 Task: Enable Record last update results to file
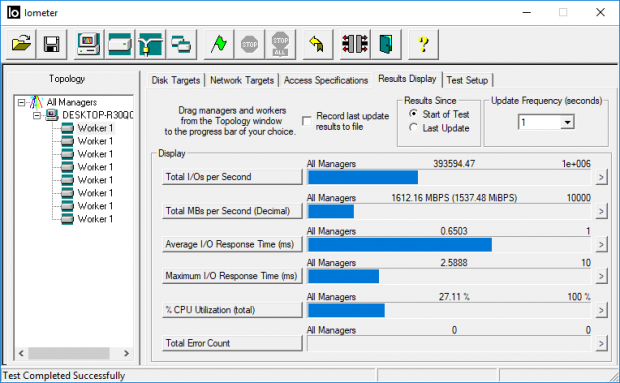click(x=306, y=121)
